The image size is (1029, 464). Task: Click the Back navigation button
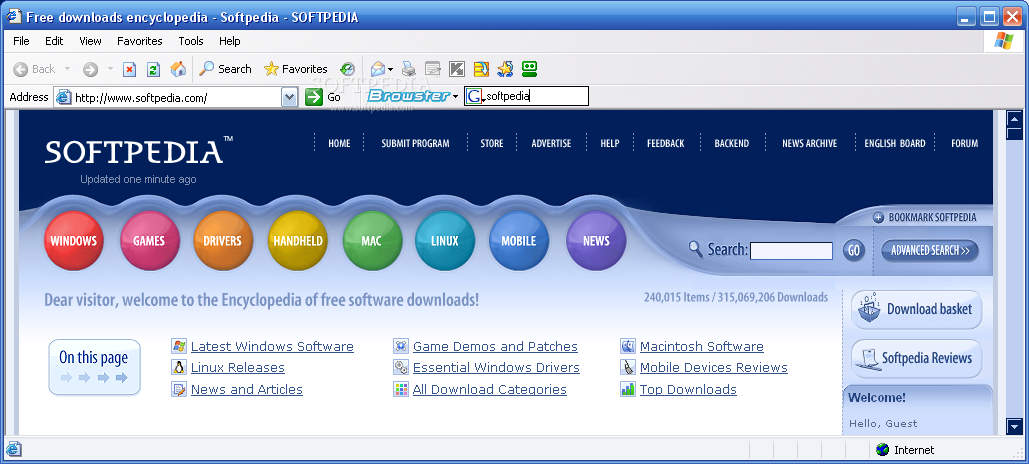coord(34,69)
